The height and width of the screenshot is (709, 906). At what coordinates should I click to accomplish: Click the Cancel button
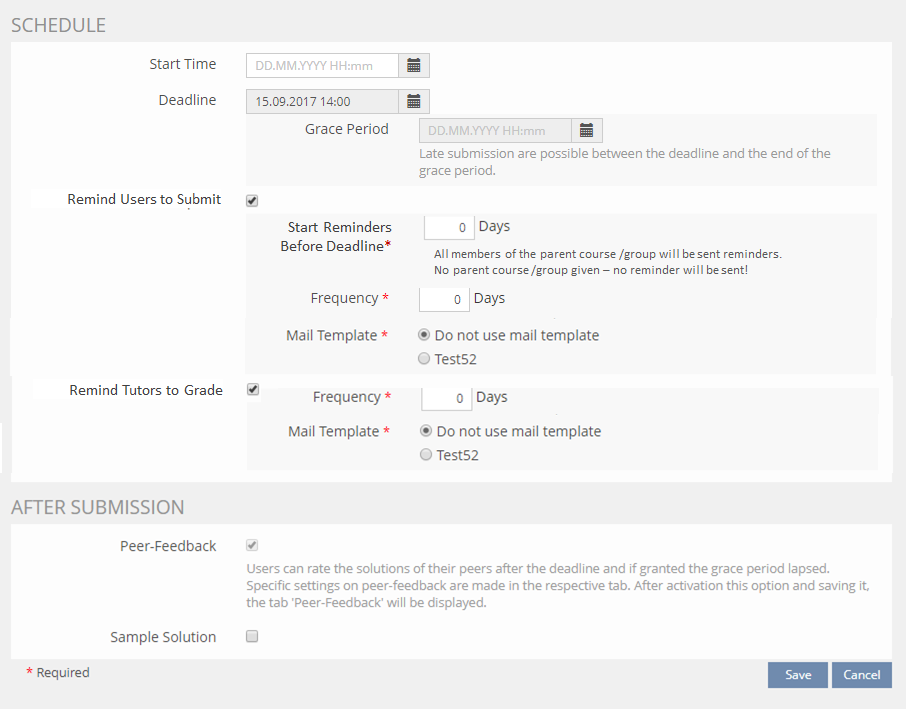point(861,675)
